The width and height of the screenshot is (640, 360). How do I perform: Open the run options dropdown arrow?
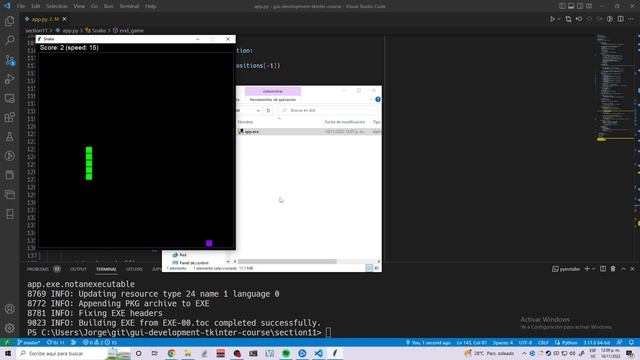pyautogui.click(x=559, y=19)
